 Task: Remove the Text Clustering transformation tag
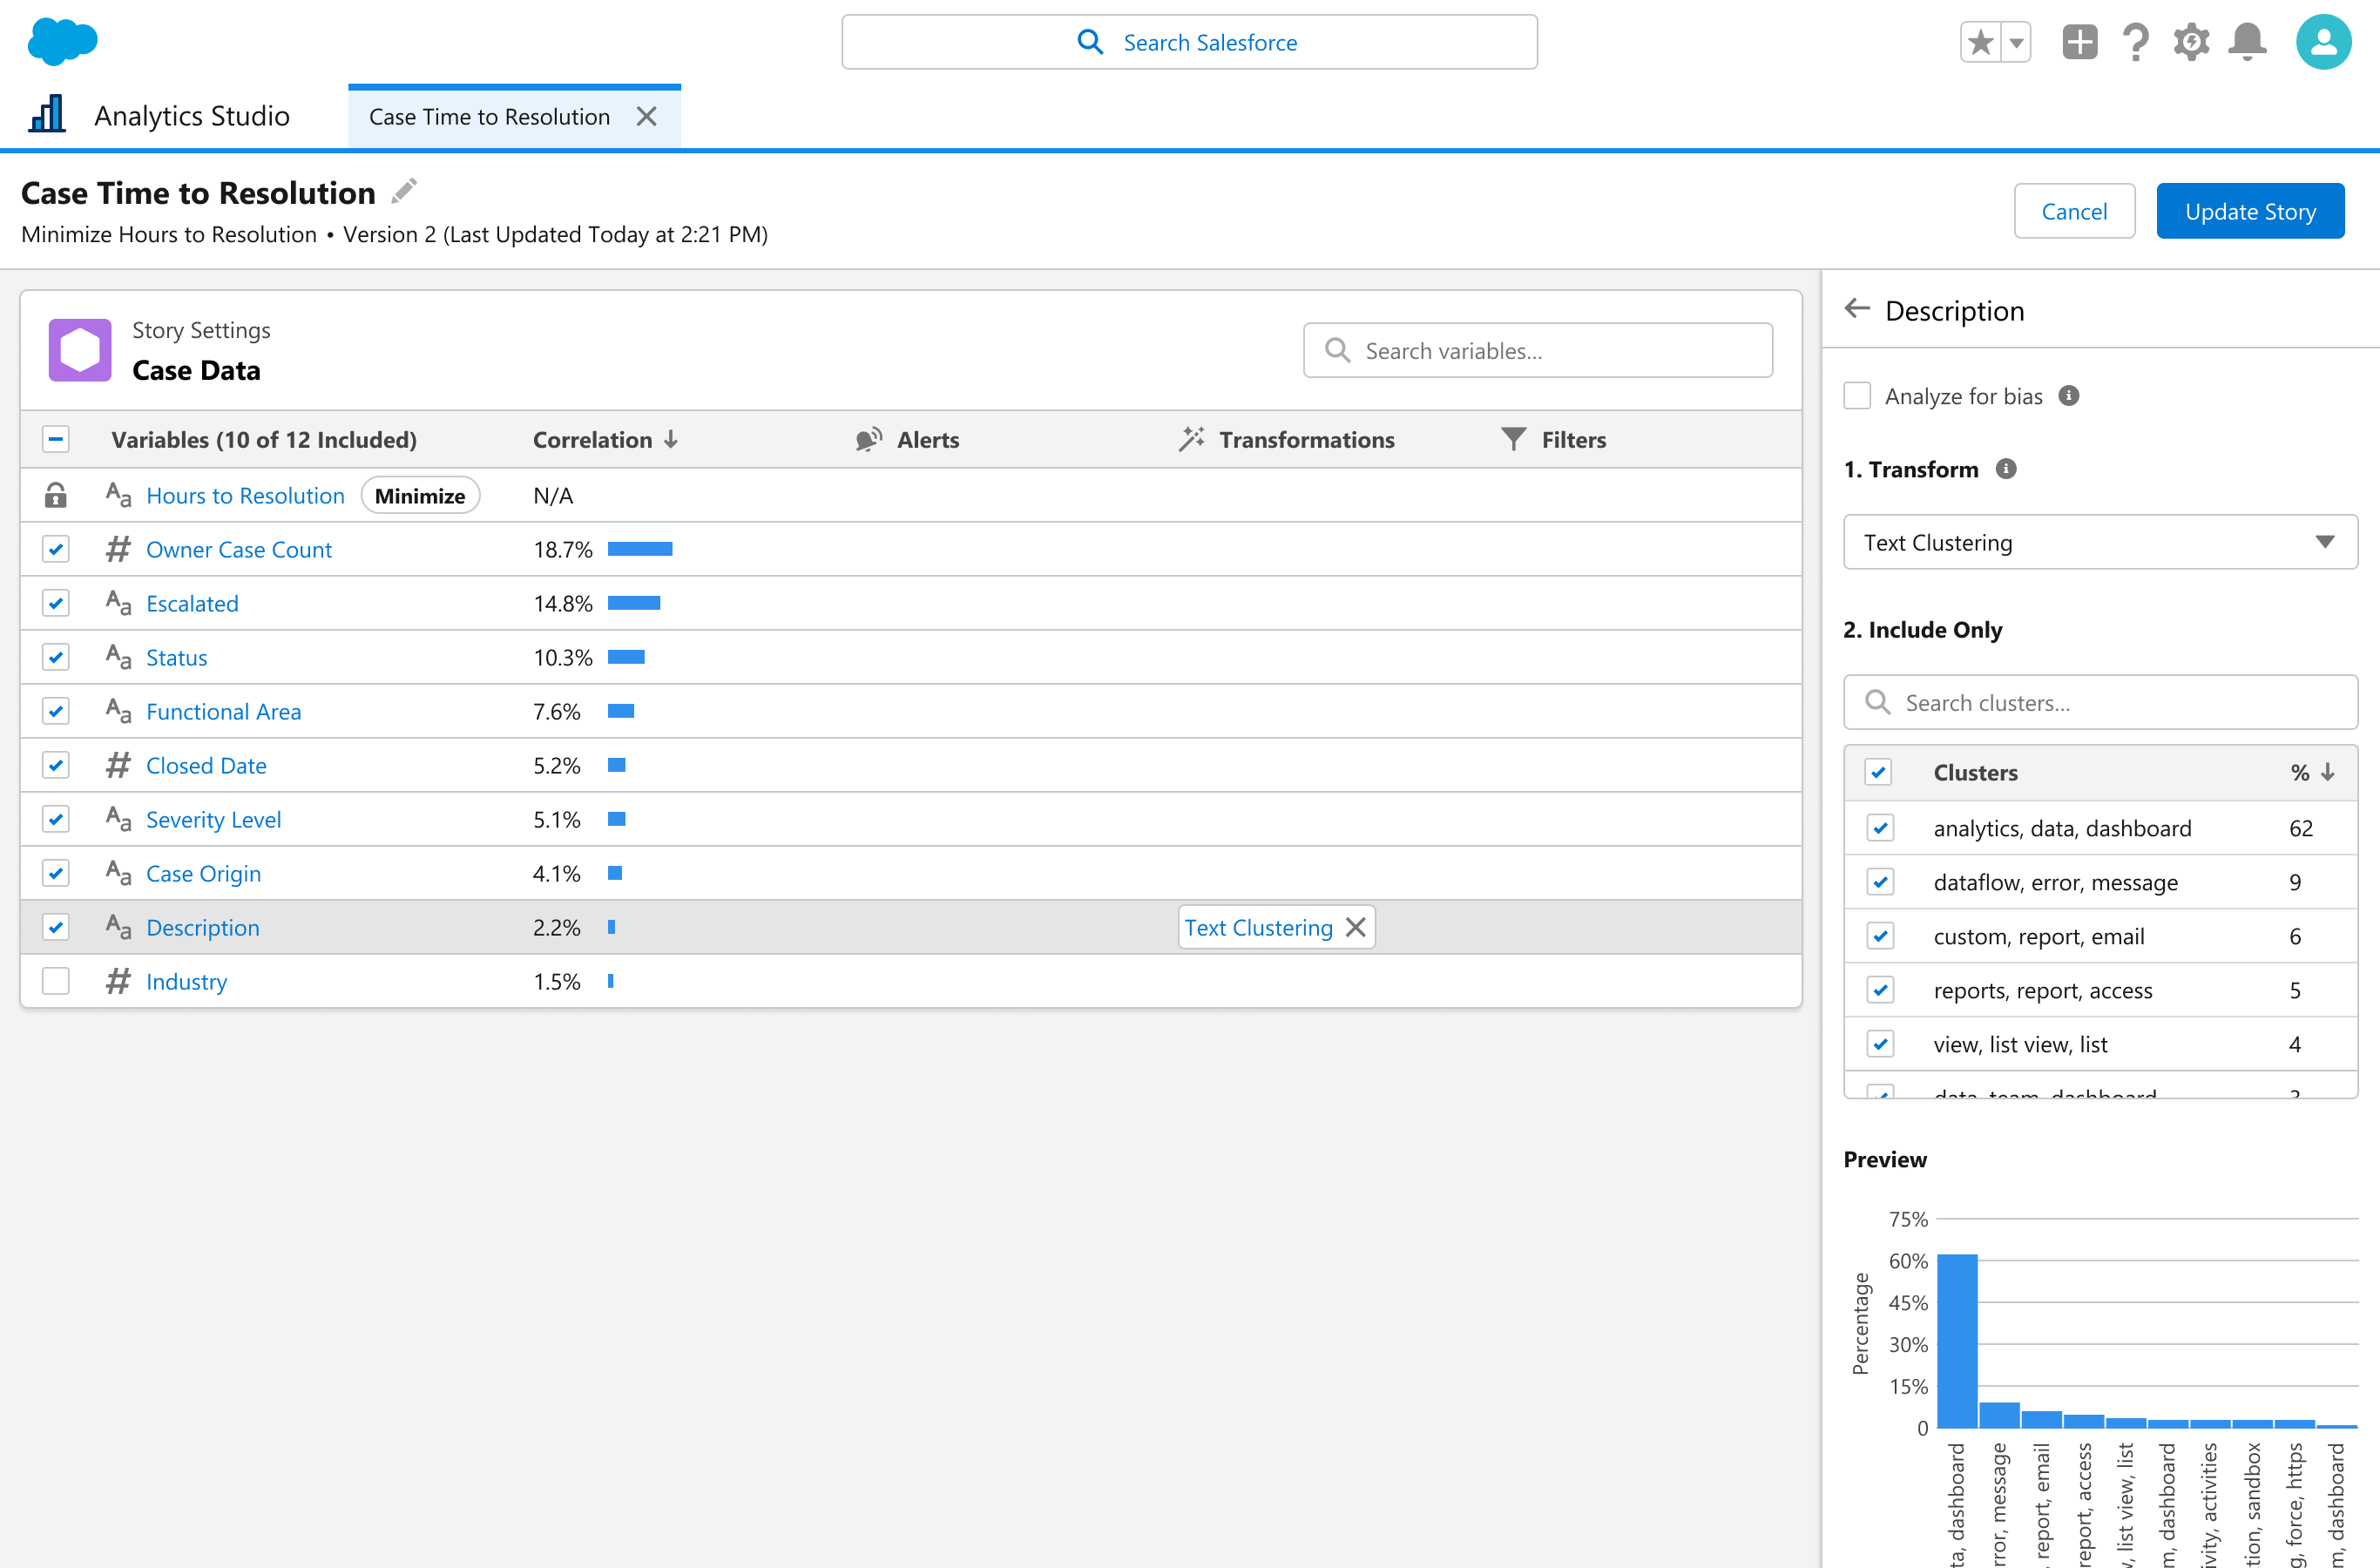coord(1356,927)
